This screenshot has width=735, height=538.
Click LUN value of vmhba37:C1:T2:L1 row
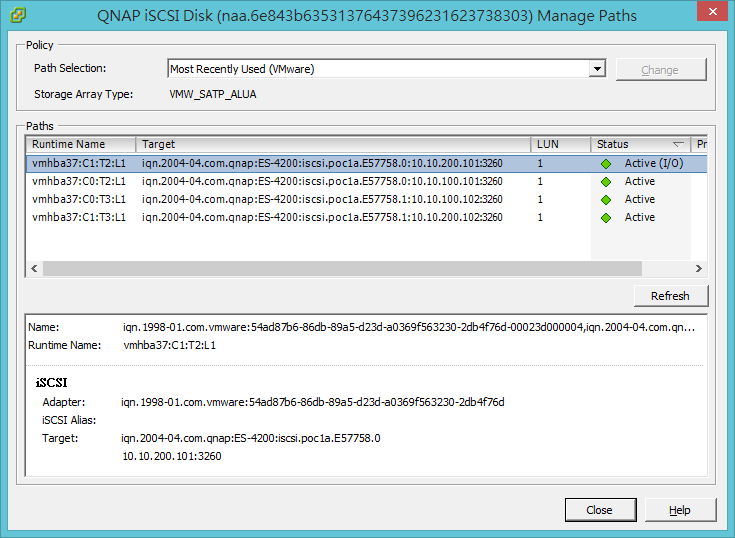pos(540,164)
